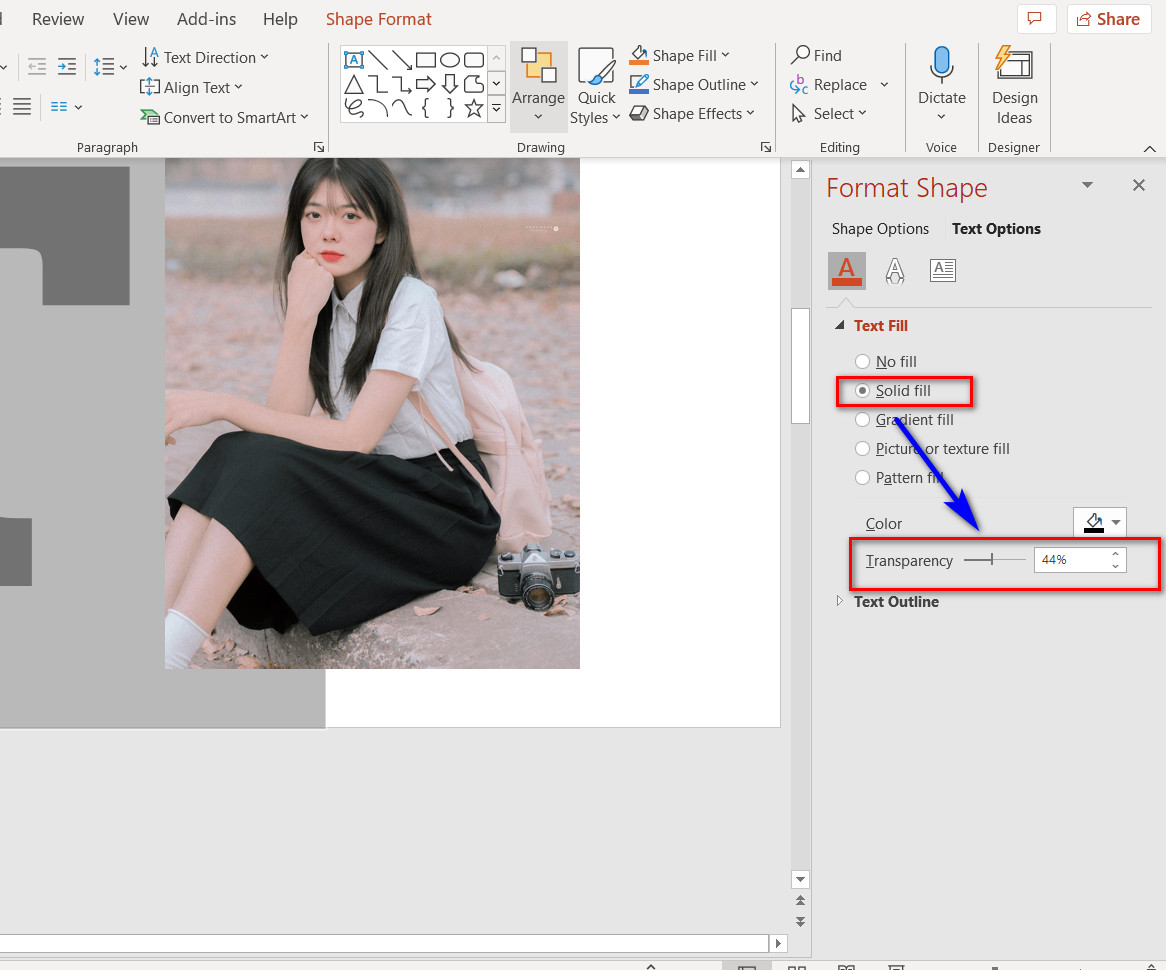The height and width of the screenshot is (970, 1166).
Task: Pick the Scribble freeform shape
Action: [x=354, y=109]
